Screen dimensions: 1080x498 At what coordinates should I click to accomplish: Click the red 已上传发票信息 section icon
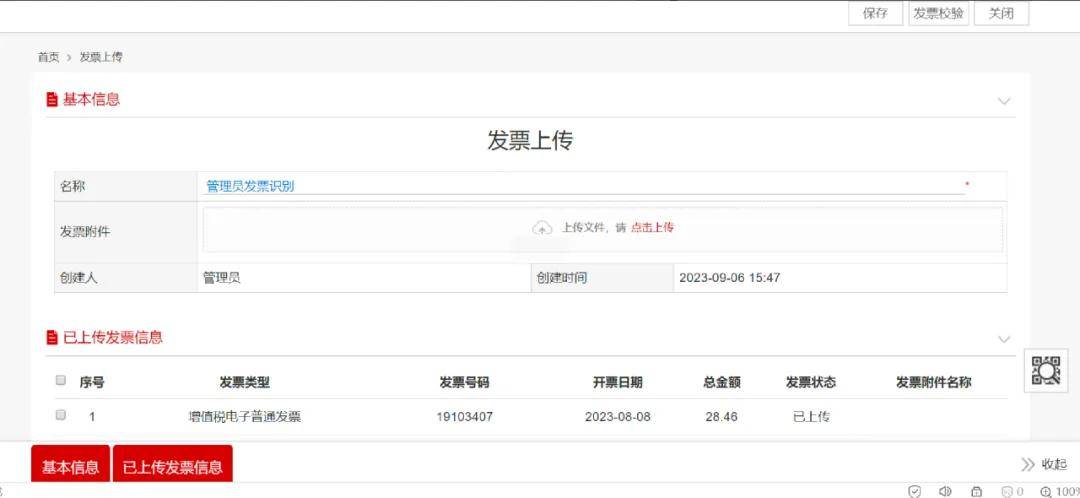(52, 338)
